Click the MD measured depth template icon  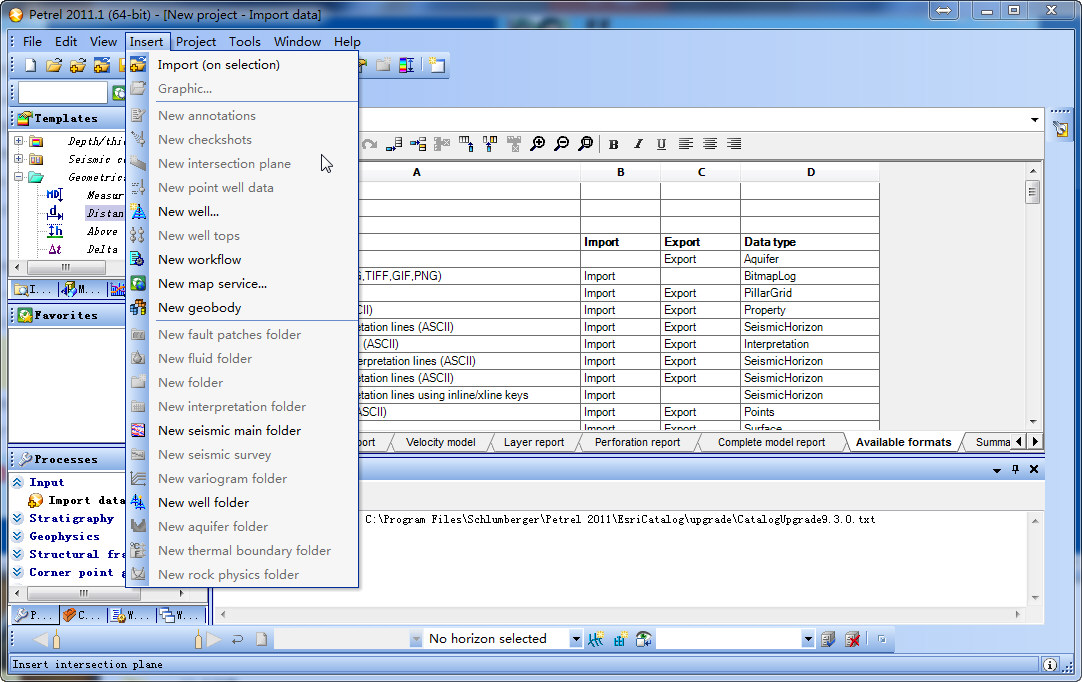[55, 195]
